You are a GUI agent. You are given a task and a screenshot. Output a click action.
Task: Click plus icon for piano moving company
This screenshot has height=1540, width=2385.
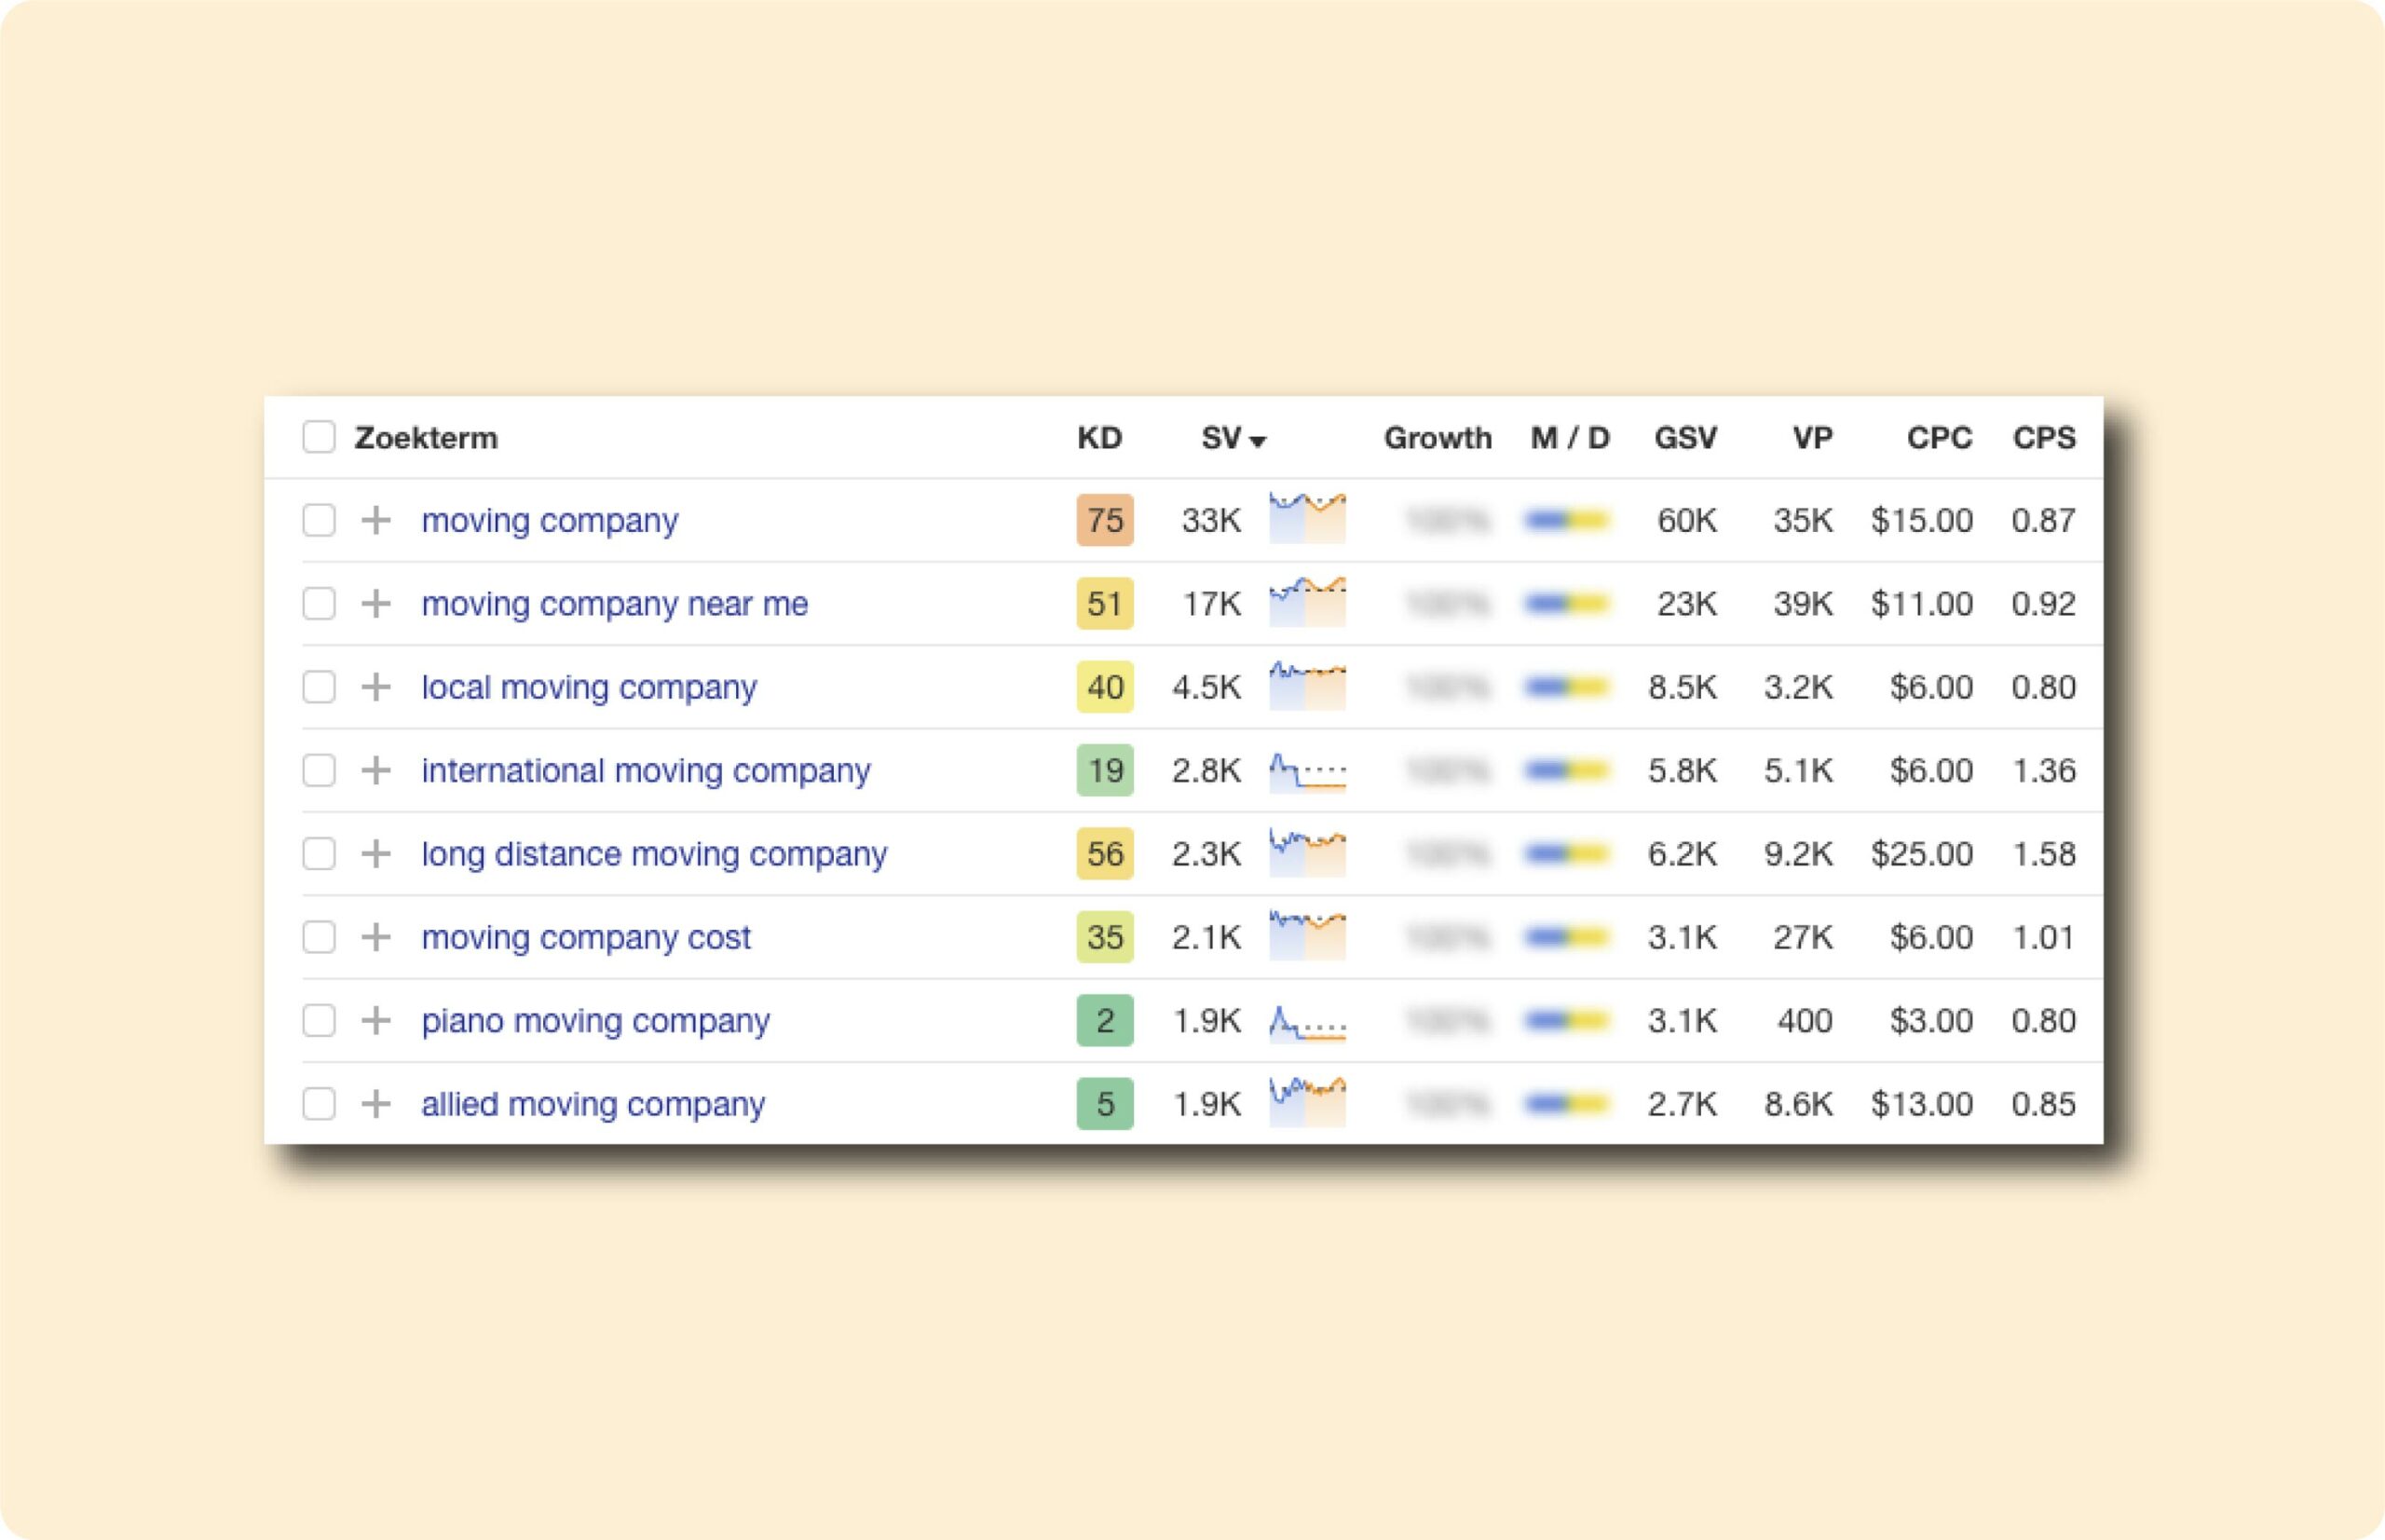376,1020
